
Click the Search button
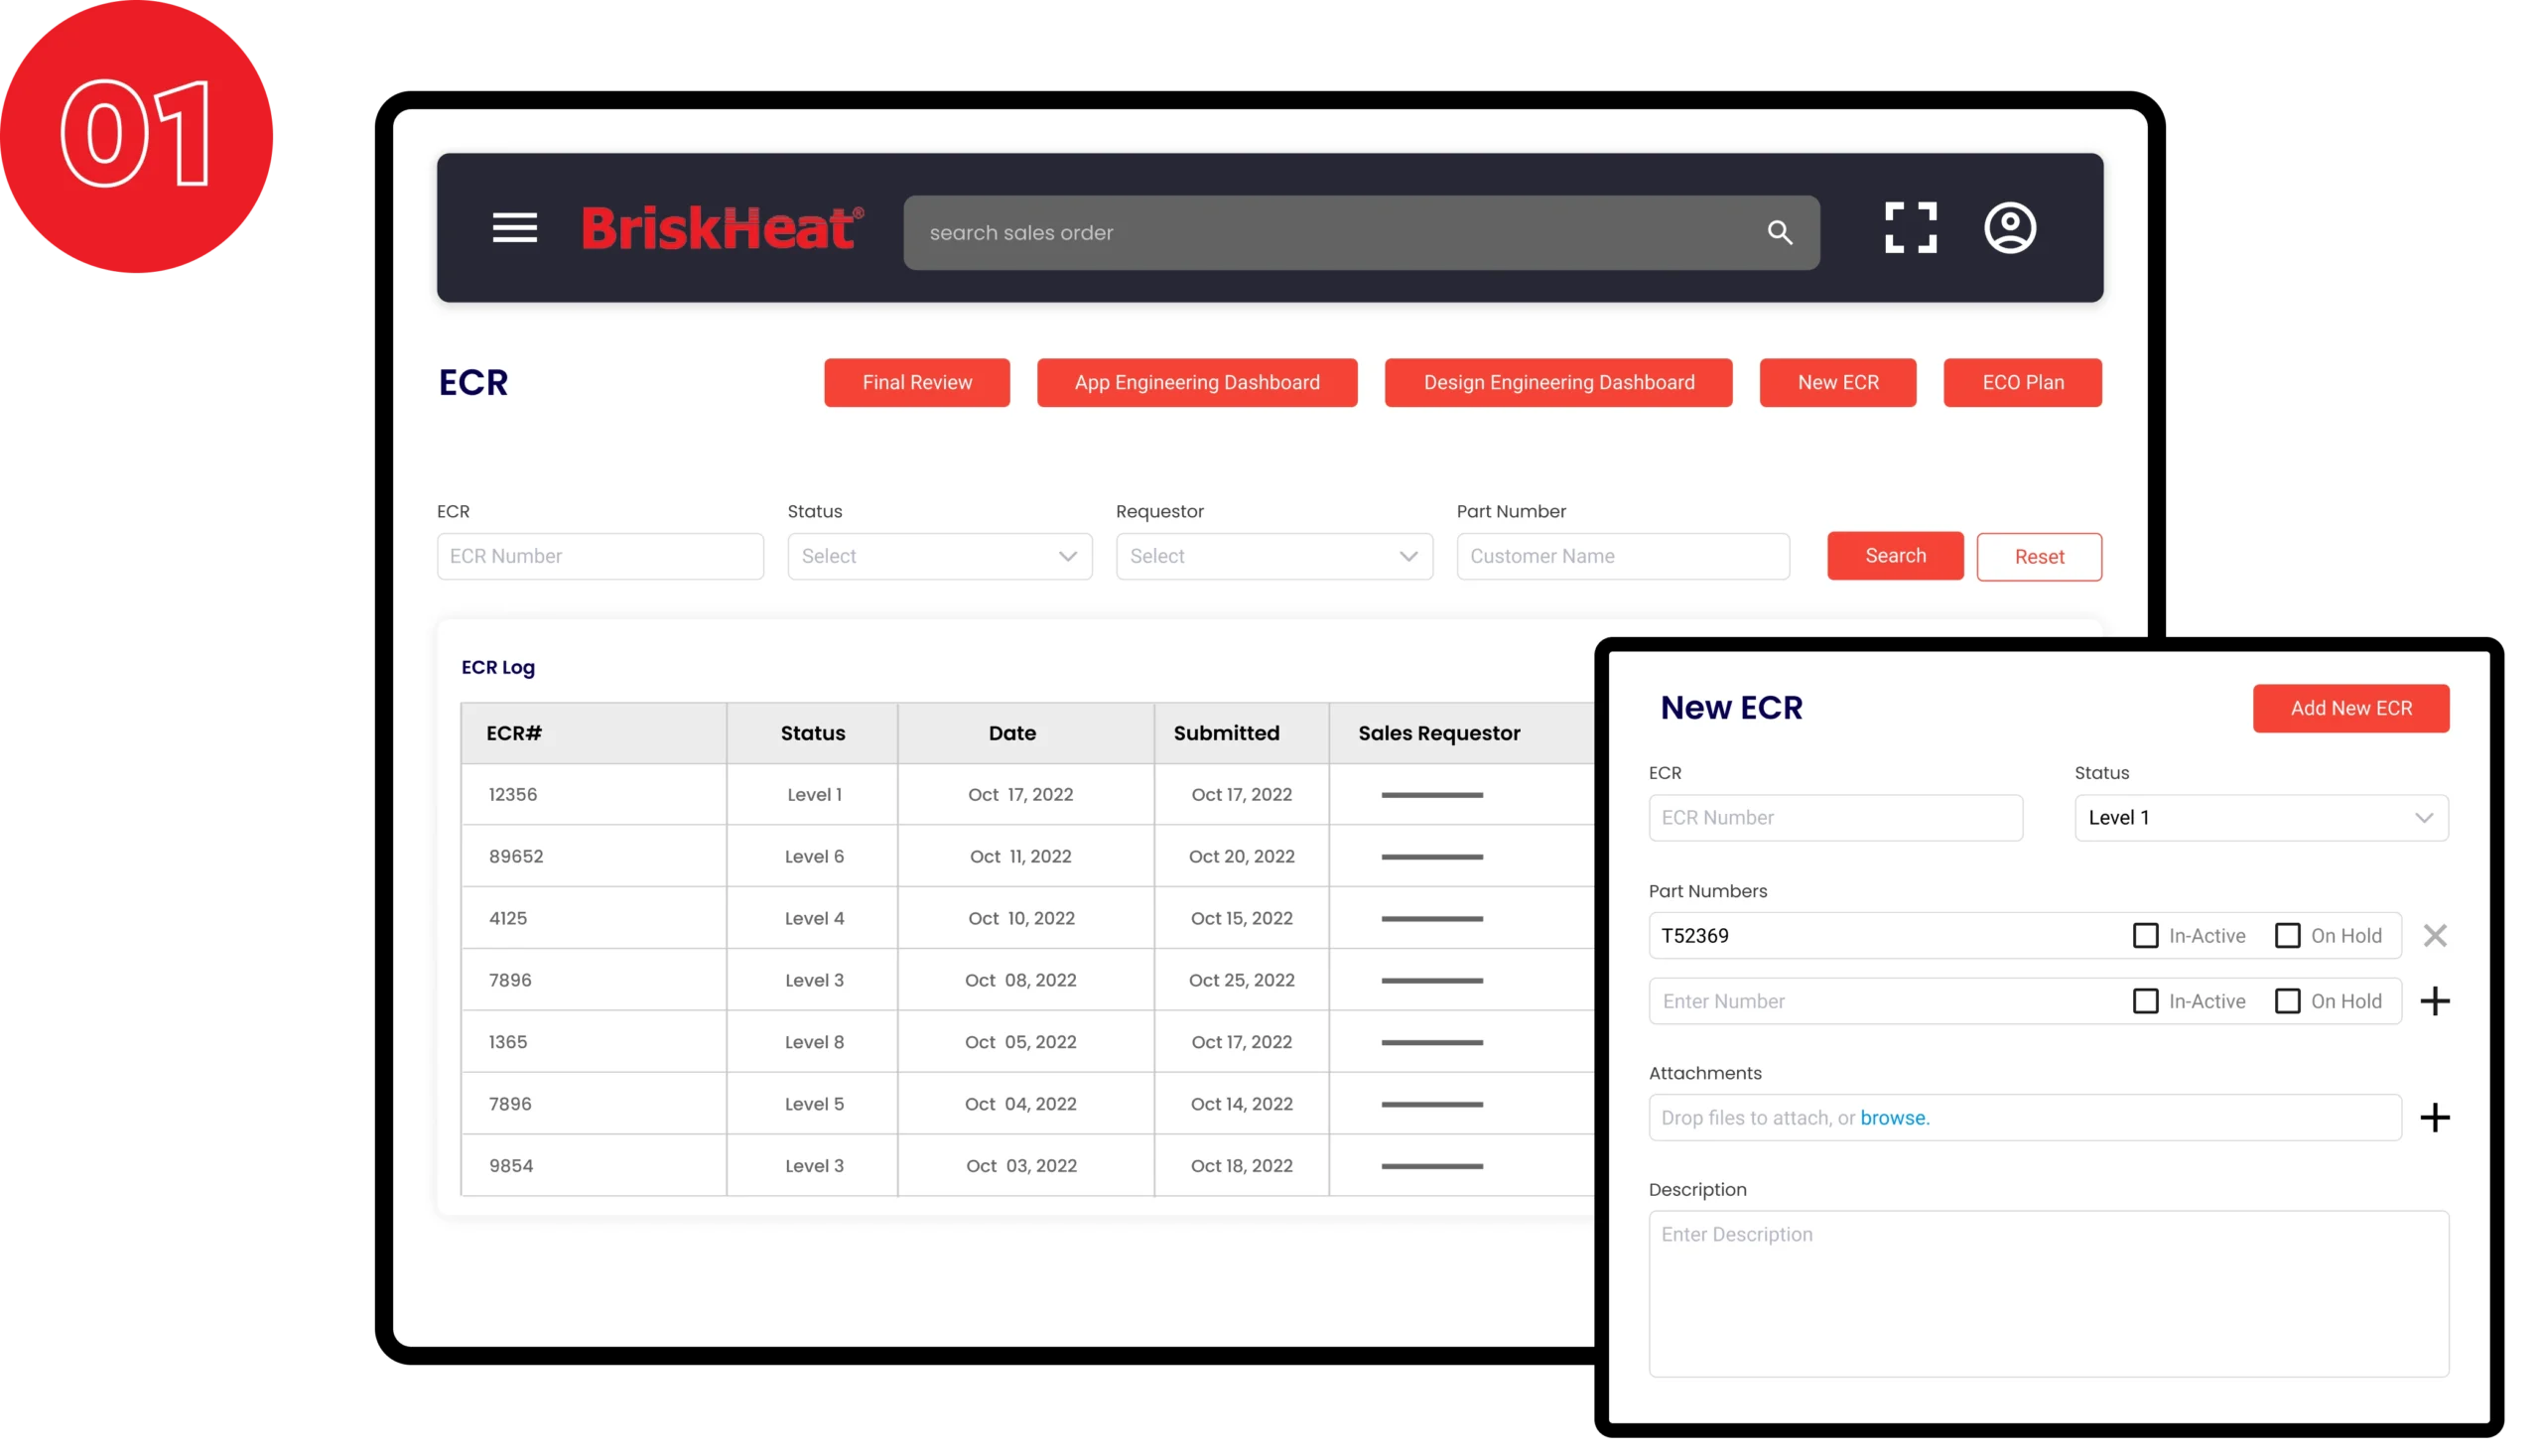click(1894, 555)
